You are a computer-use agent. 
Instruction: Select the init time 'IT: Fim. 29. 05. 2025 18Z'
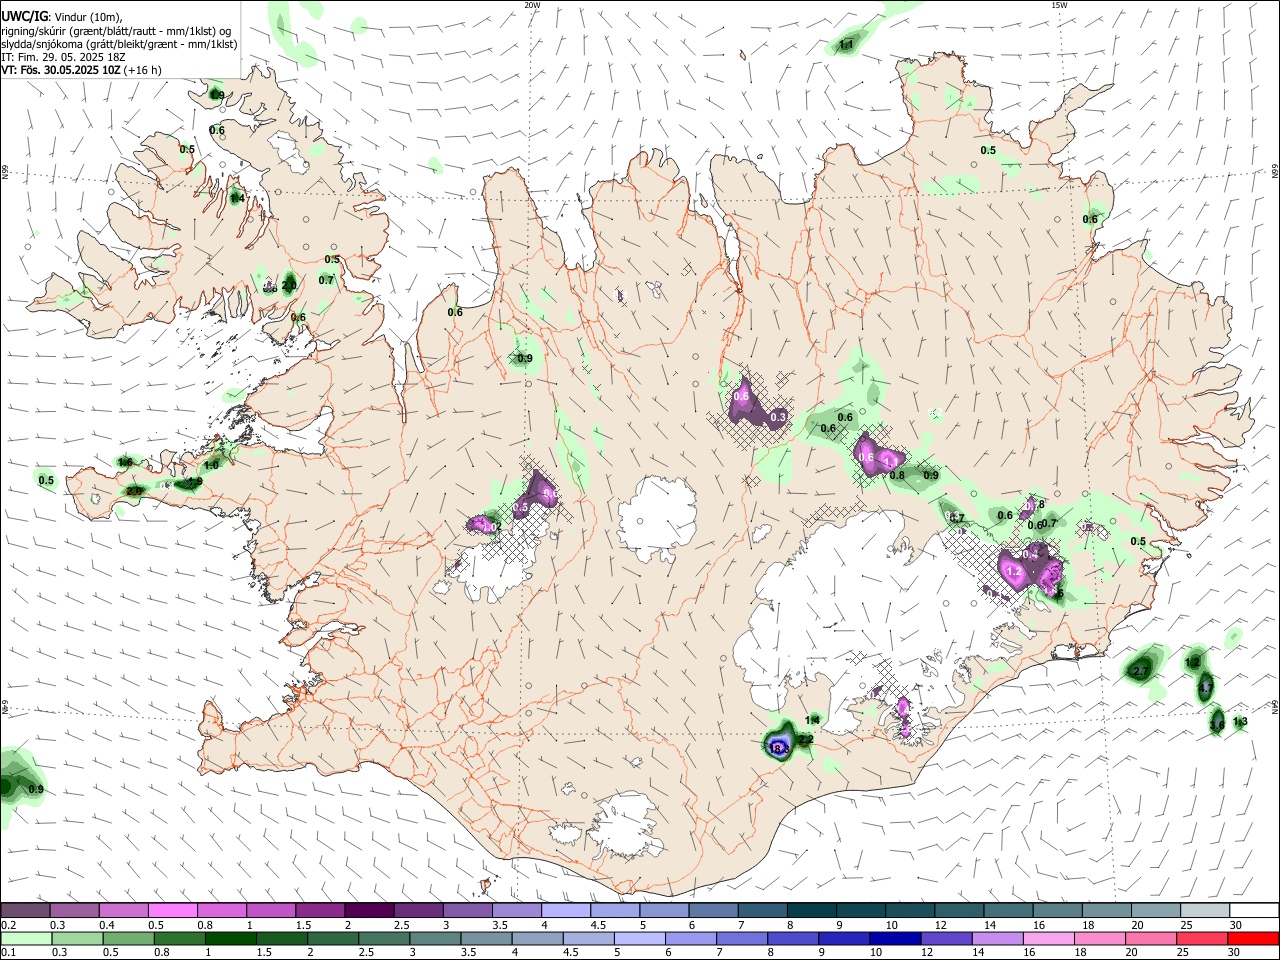click(63, 57)
